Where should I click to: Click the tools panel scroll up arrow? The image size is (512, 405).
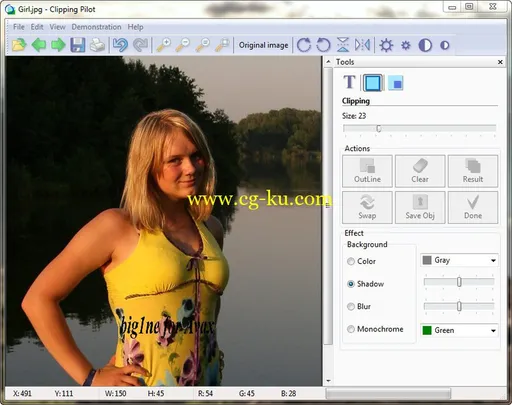(328, 62)
